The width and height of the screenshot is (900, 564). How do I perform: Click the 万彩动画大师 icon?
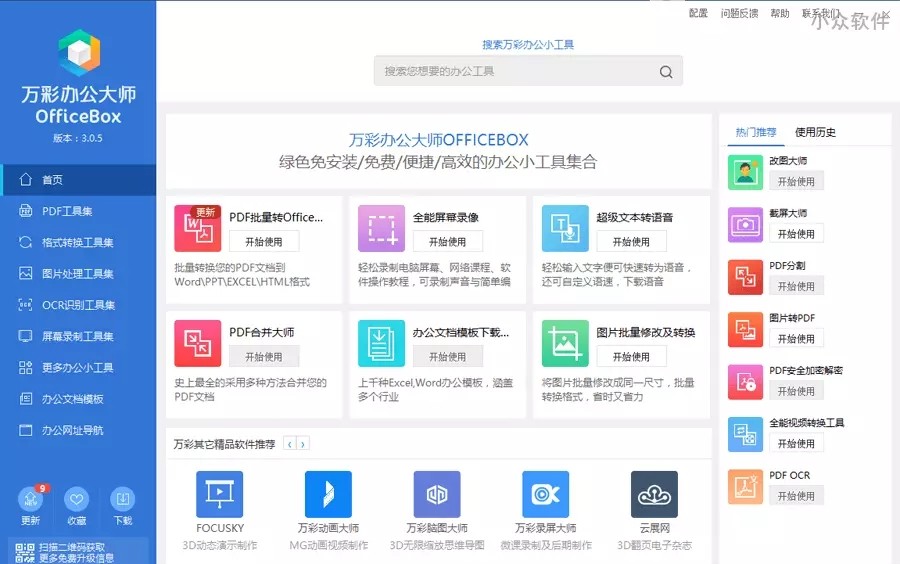coord(328,494)
